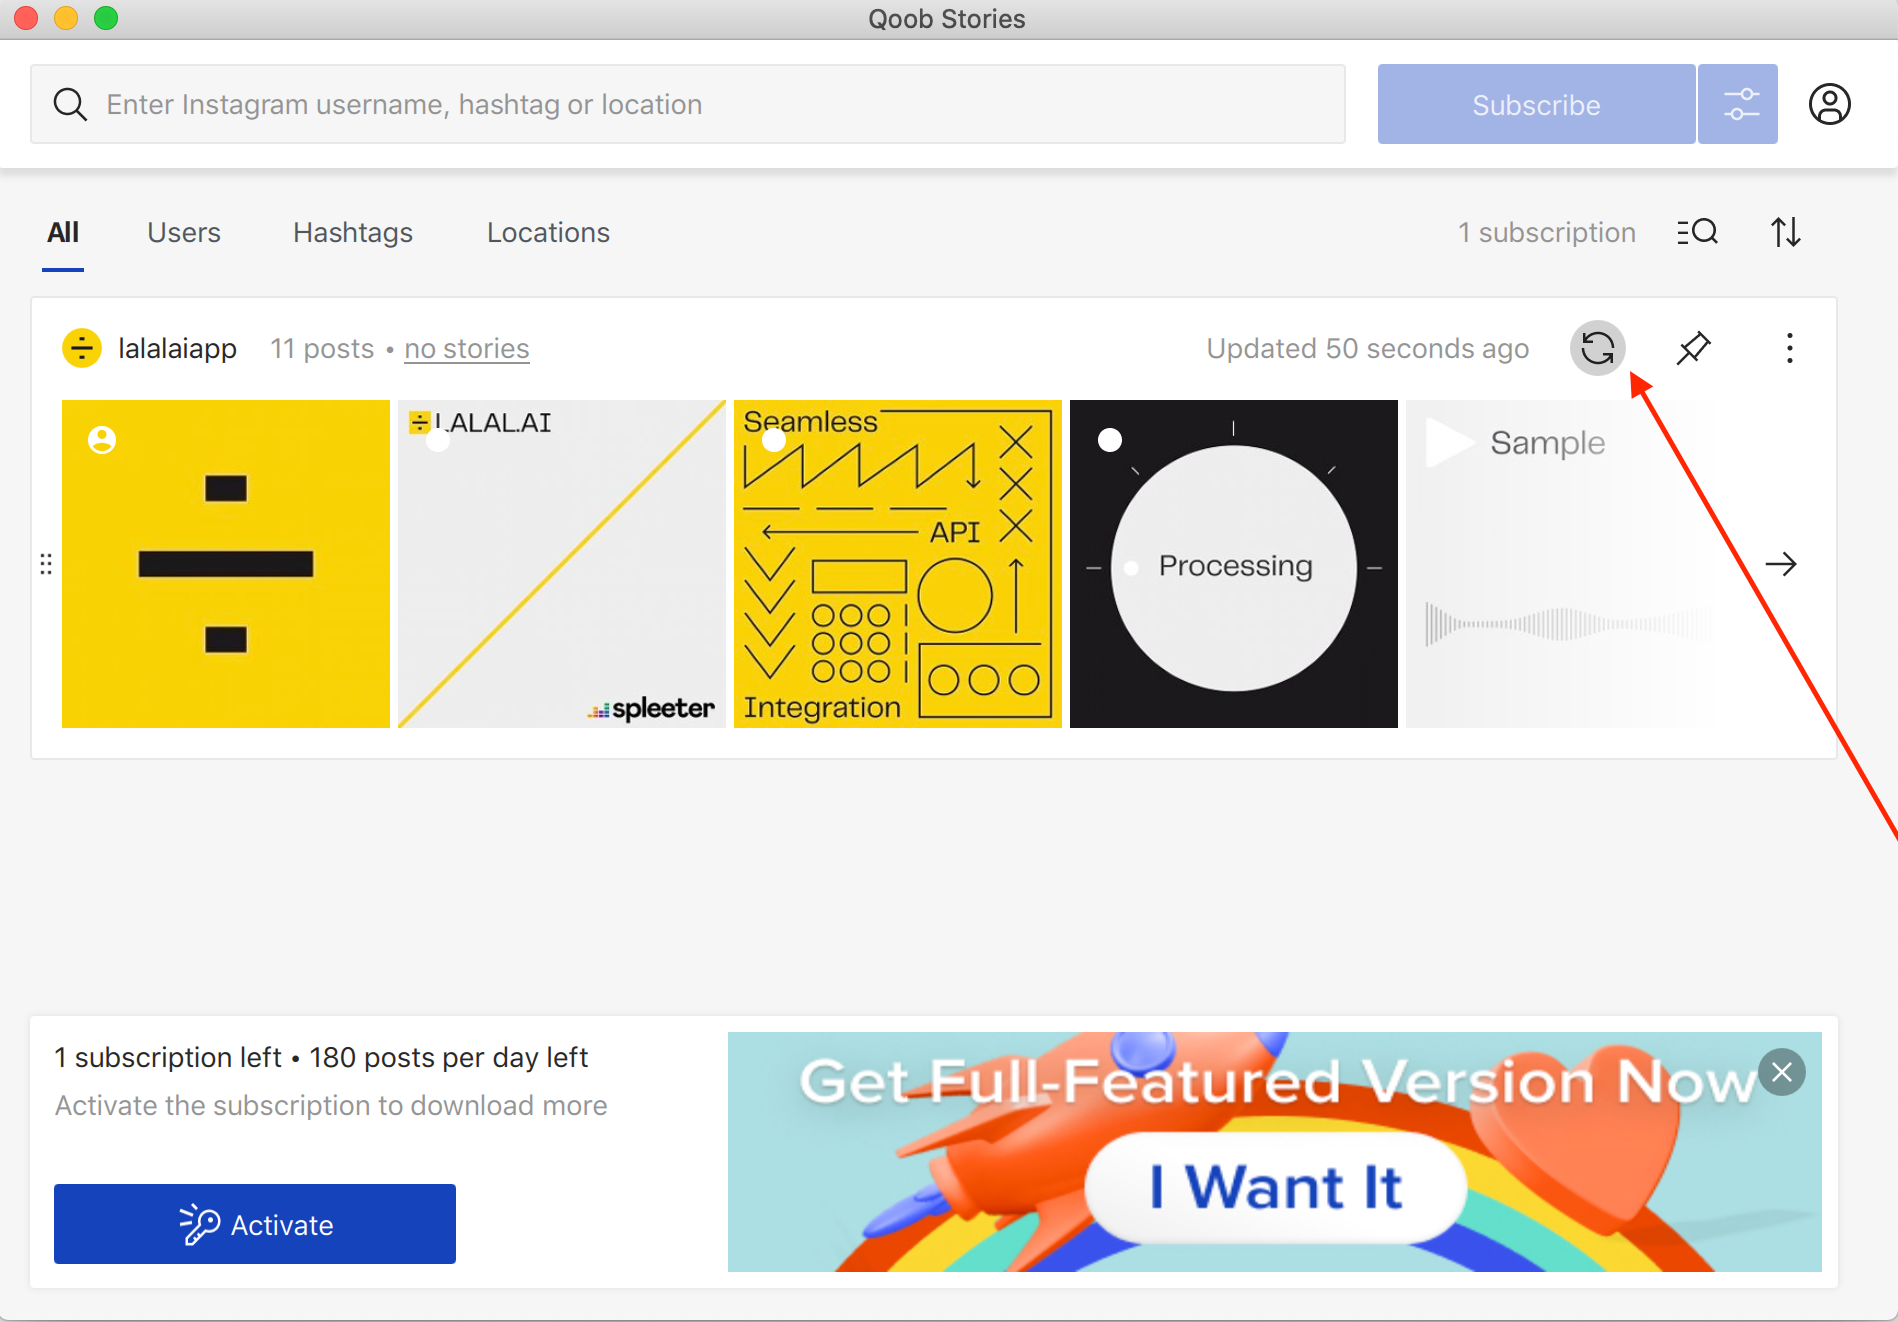Click the drag handle dots beside posts

point(46,564)
